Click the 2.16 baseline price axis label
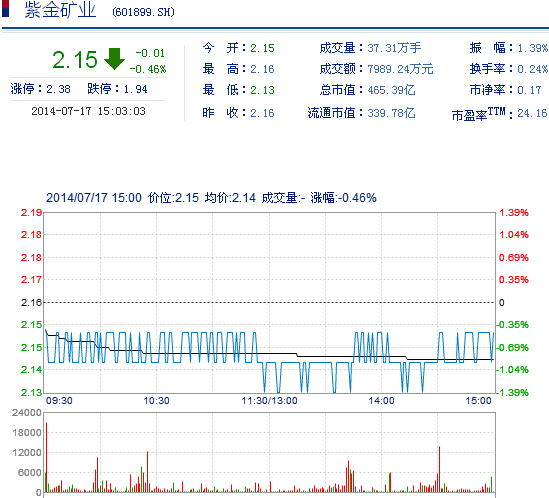The width and height of the screenshot is (549, 498). [31, 302]
